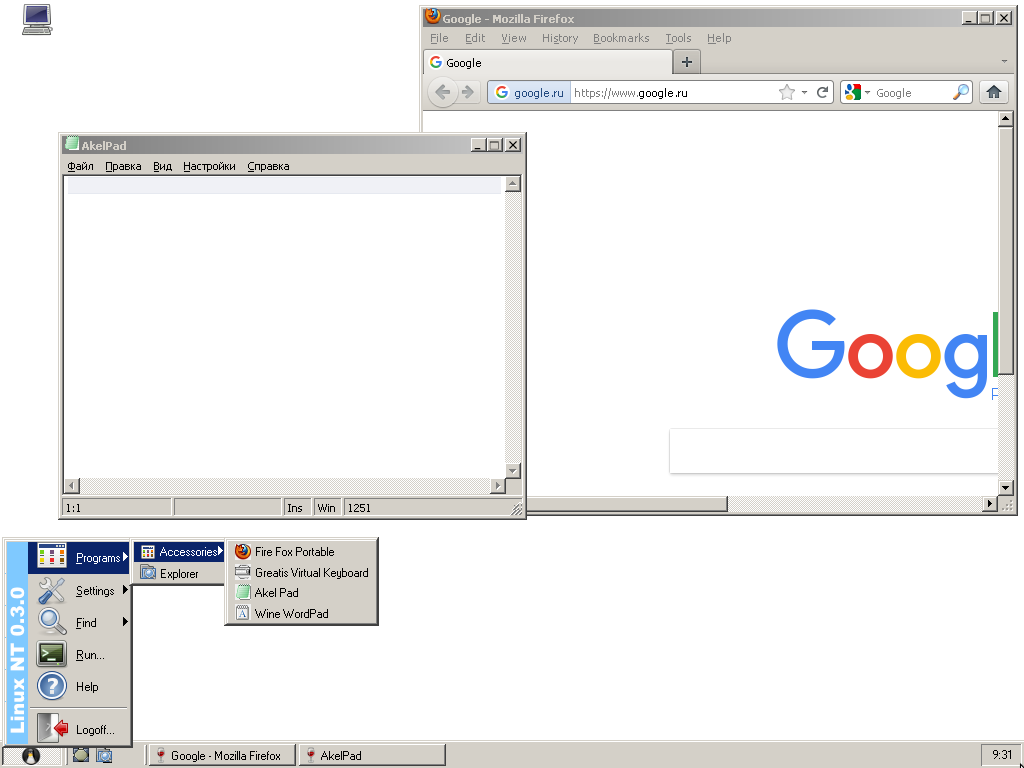Open Firefox View menu
The image size is (1024, 768).
click(513, 38)
